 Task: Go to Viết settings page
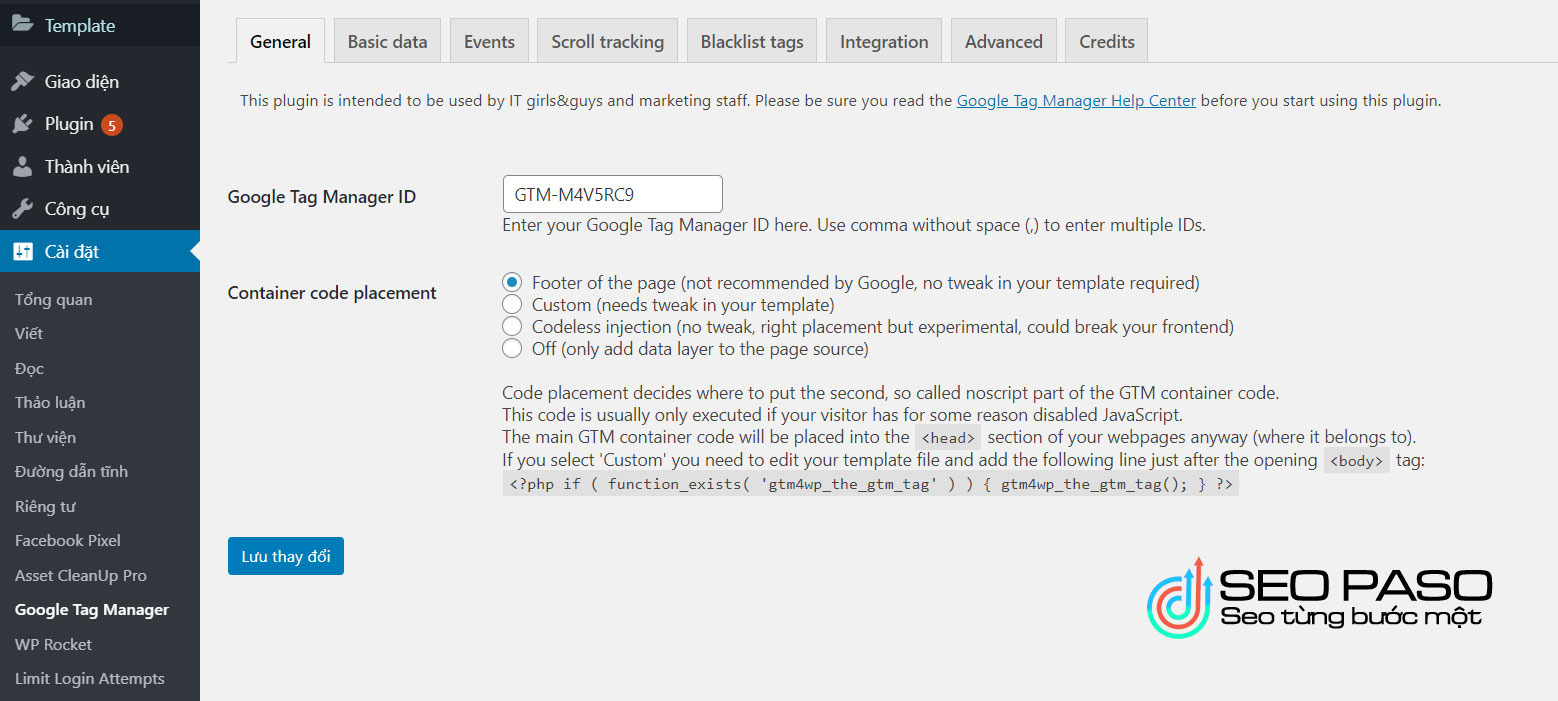click(29, 333)
